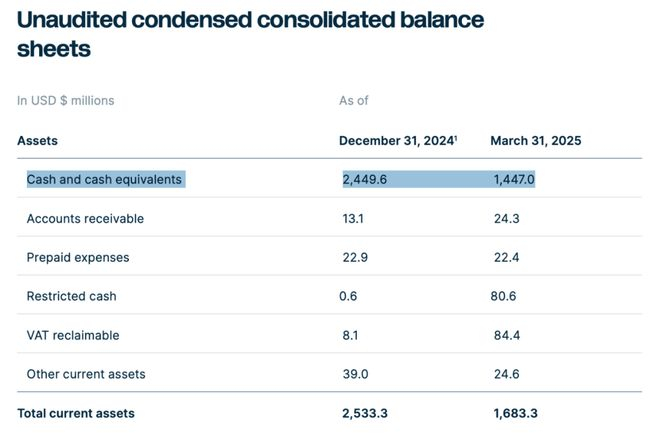Click the Assets column header

37,141
